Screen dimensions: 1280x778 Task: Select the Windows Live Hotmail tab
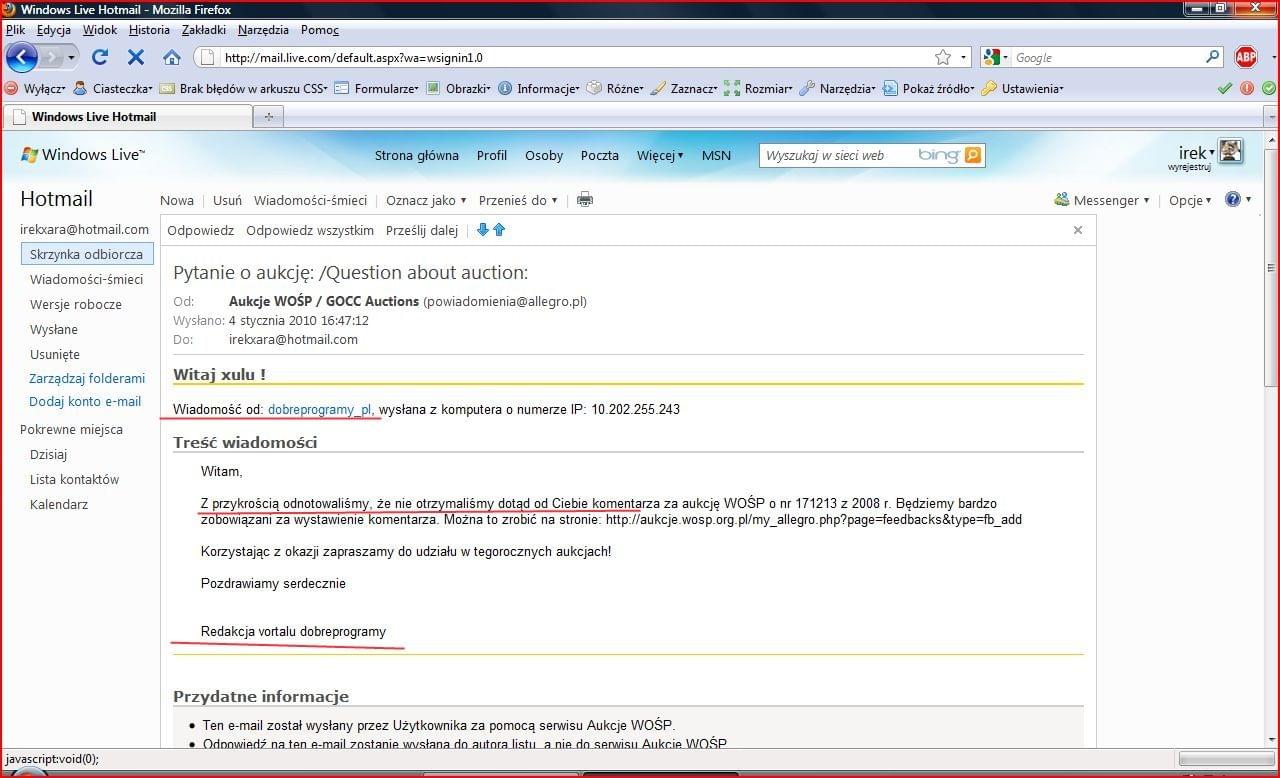point(127,117)
